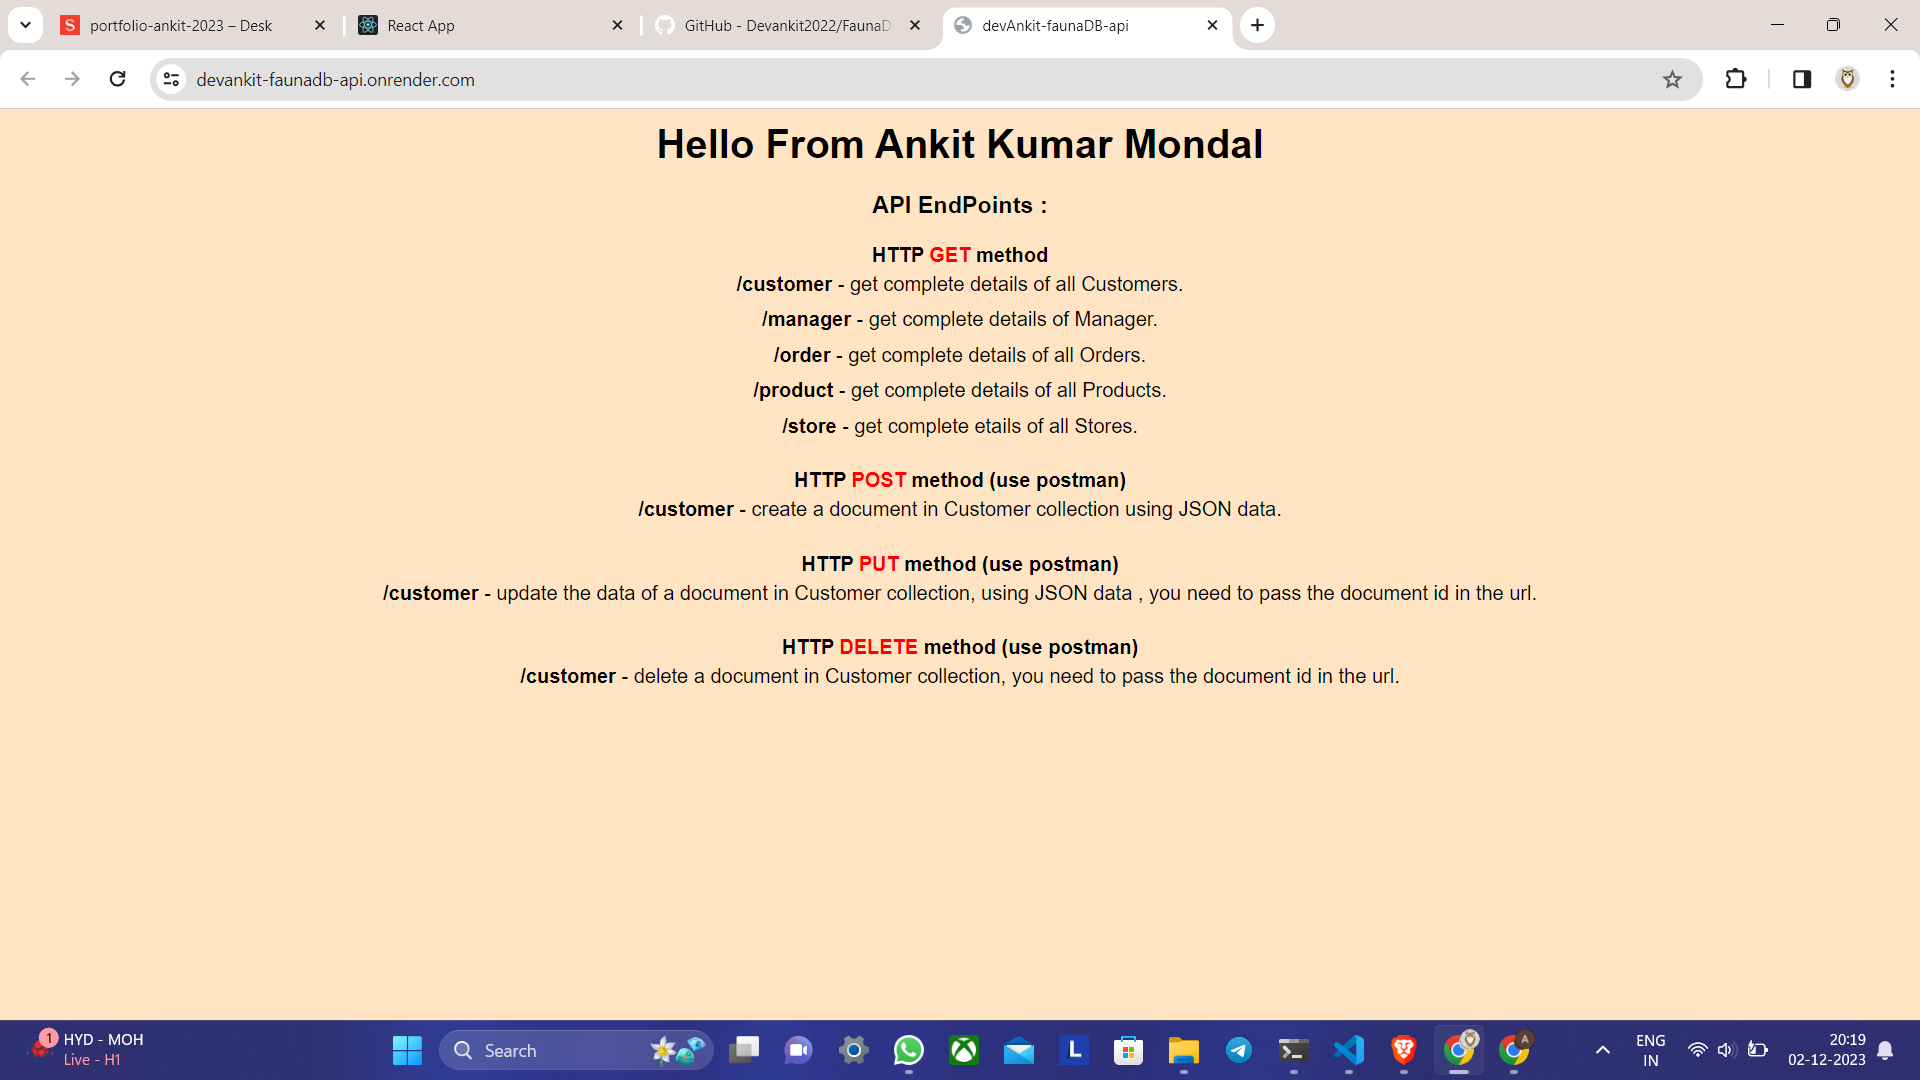Bookmark this page with star icon
The image size is (1920, 1080).
(x=1672, y=79)
